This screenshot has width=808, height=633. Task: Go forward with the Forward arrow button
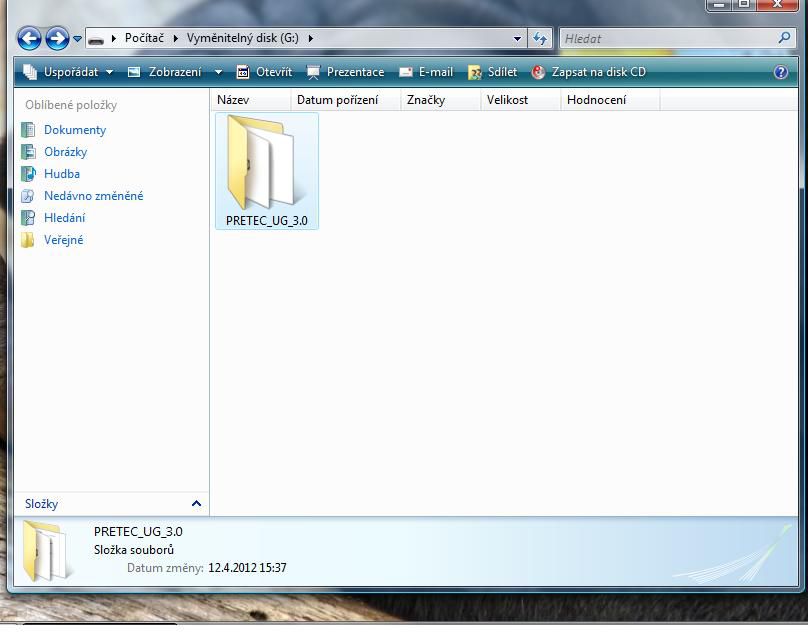[57, 39]
